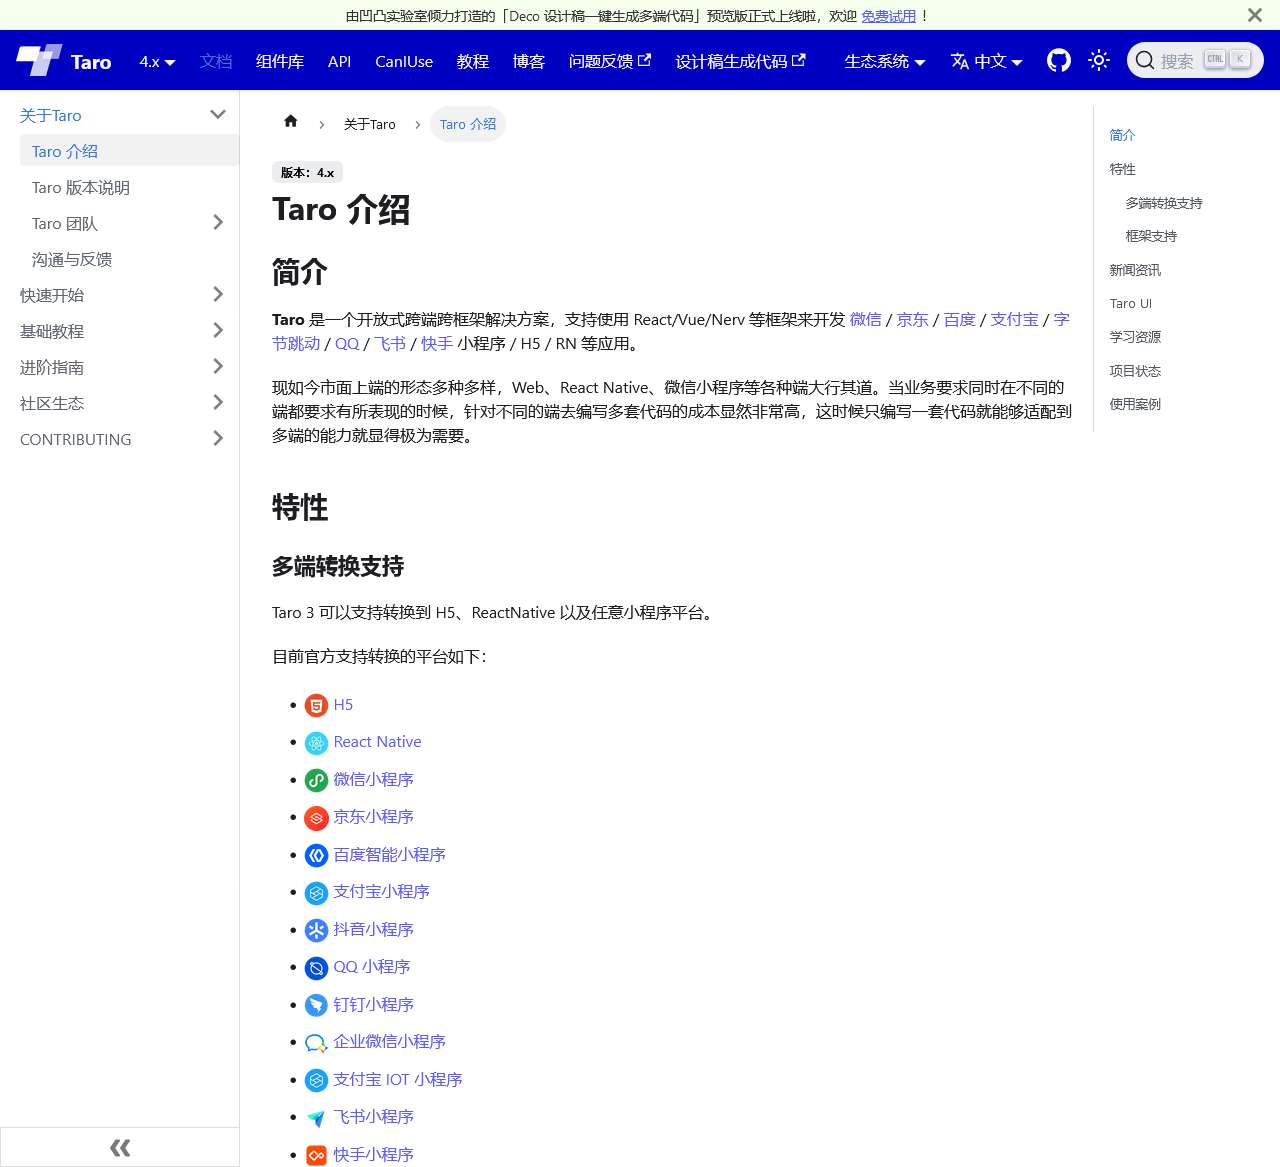
Task: Click the H5 platform icon
Action: click(316, 706)
